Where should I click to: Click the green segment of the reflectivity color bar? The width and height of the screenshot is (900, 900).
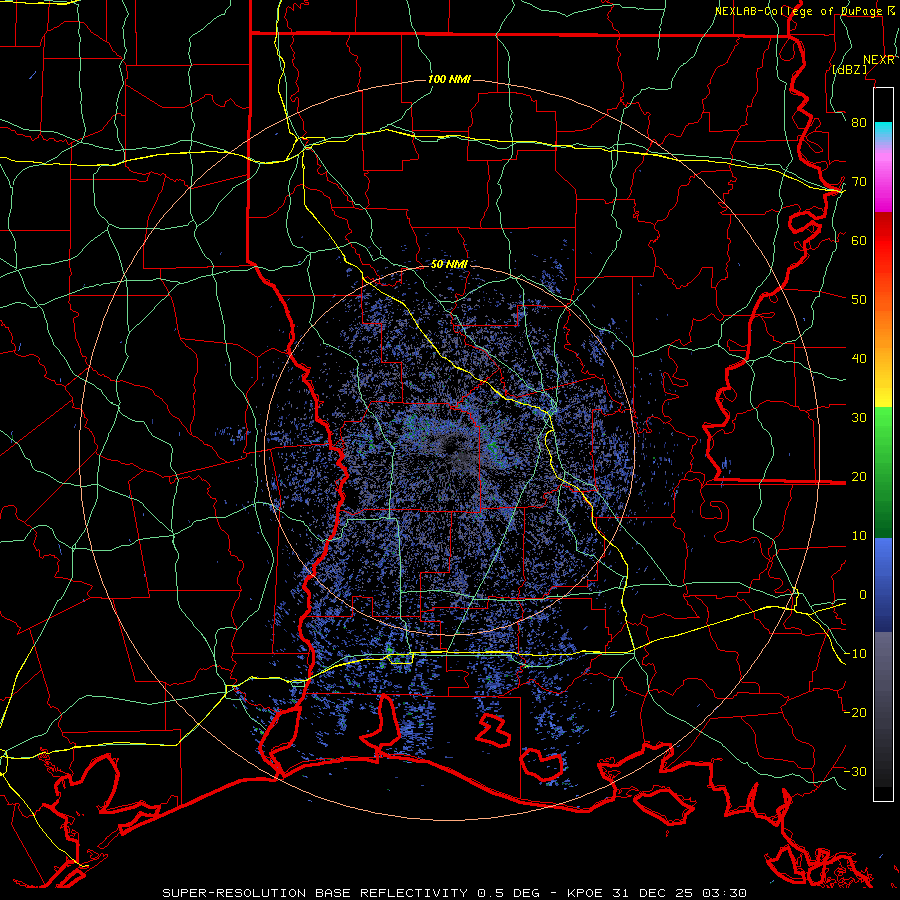click(883, 472)
